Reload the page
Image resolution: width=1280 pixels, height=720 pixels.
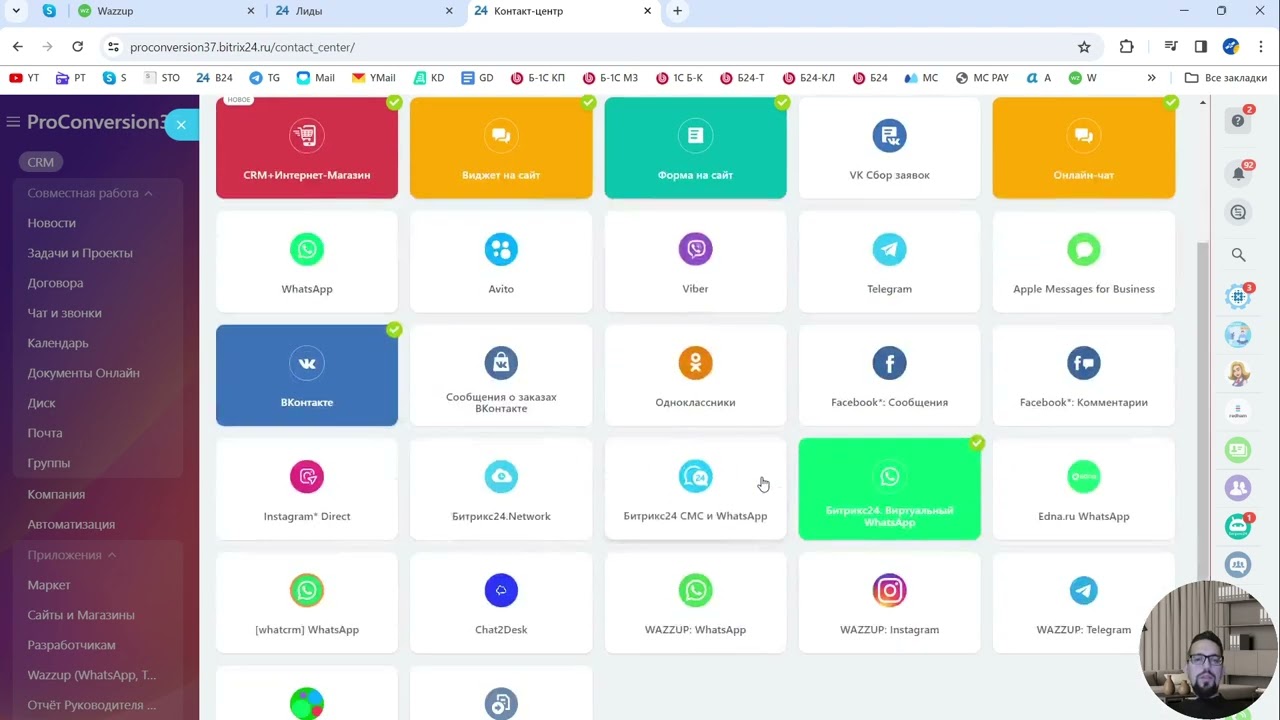(77, 47)
